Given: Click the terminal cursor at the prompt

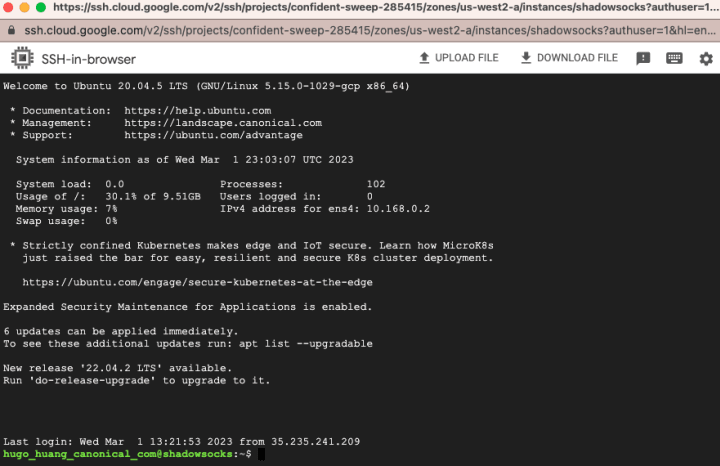Looking at the screenshot, I should [261, 454].
